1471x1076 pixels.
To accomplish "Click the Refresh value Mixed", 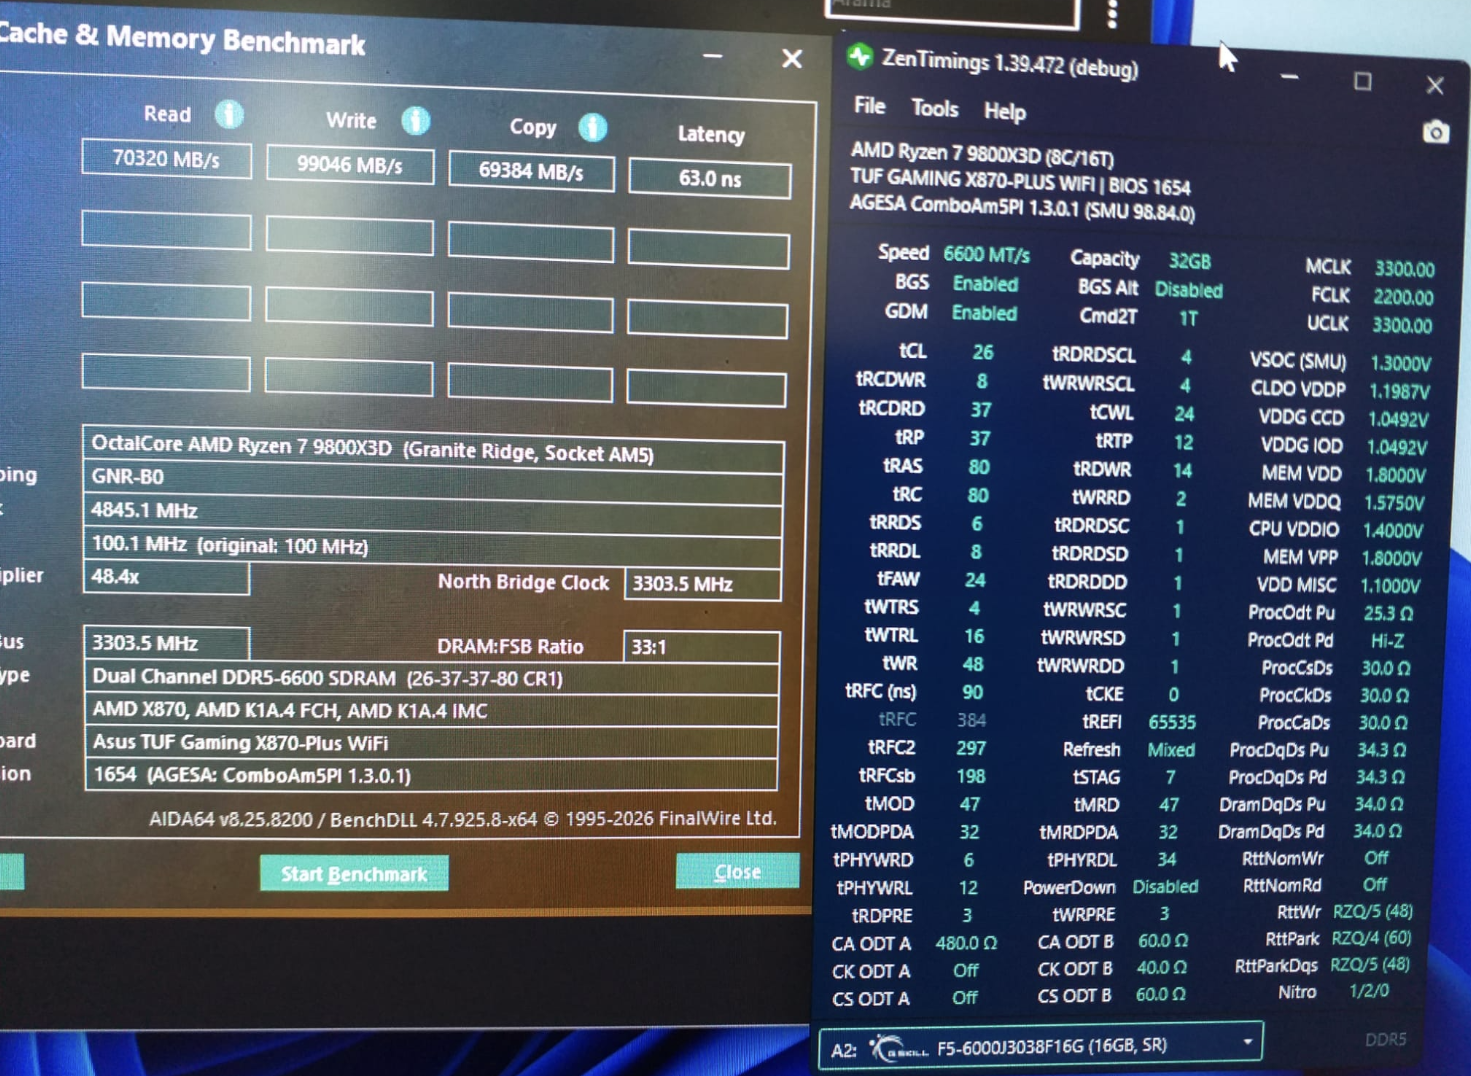I will coord(1171,750).
